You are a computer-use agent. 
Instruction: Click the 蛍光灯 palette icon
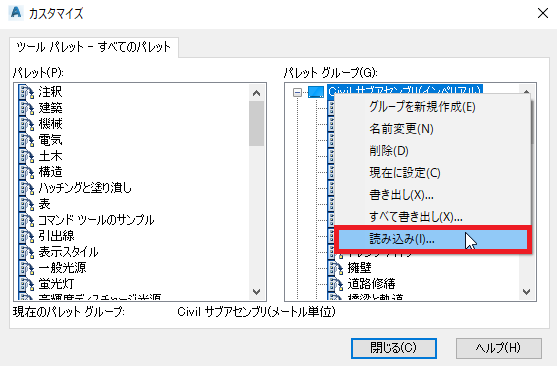click(x=26, y=284)
